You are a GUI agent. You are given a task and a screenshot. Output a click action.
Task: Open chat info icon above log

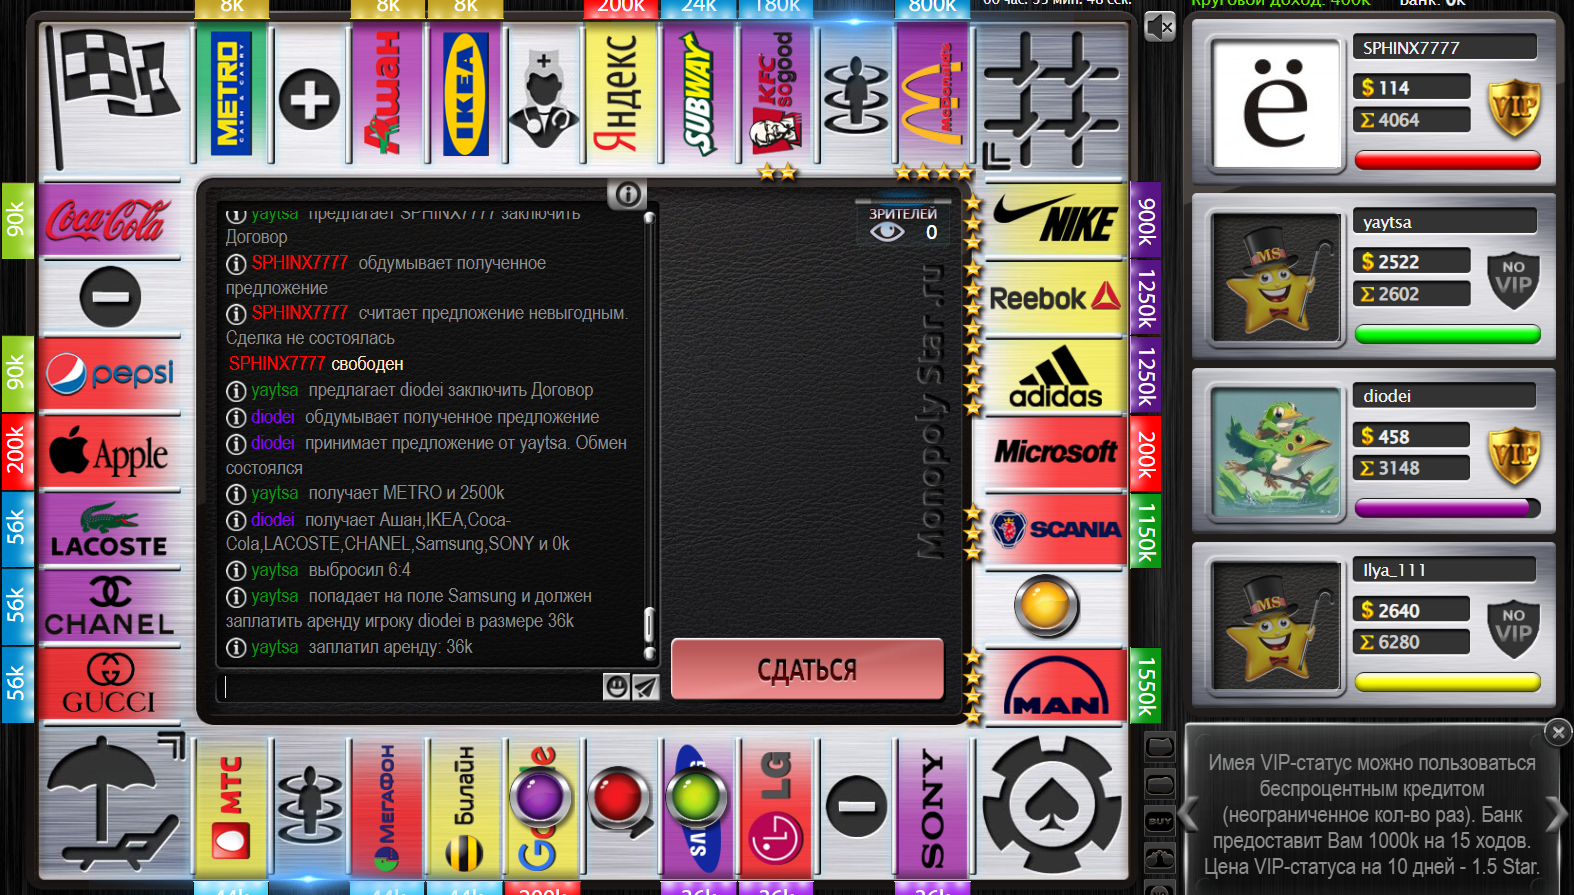tap(627, 194)
